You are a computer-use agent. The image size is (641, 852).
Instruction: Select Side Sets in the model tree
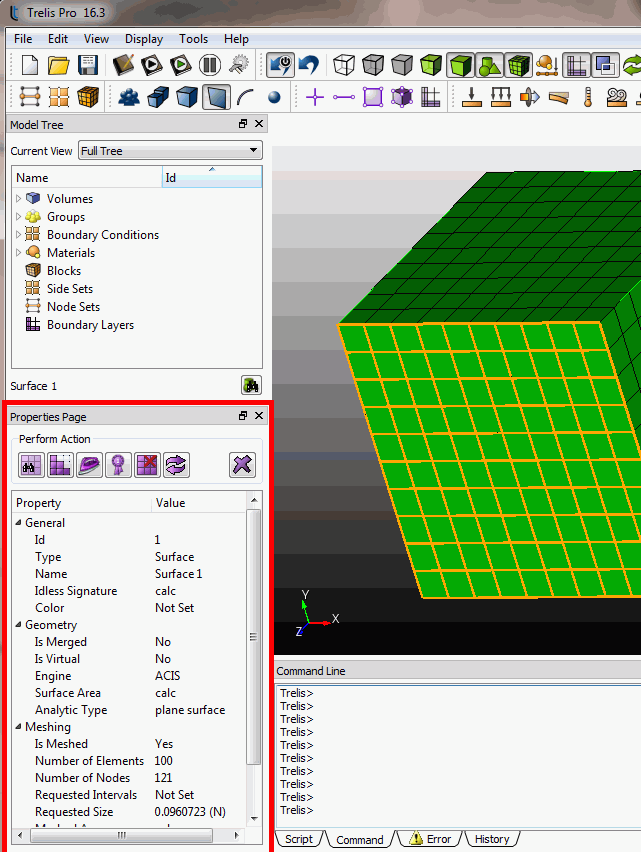pyautogui.click(x=72, y=289)
